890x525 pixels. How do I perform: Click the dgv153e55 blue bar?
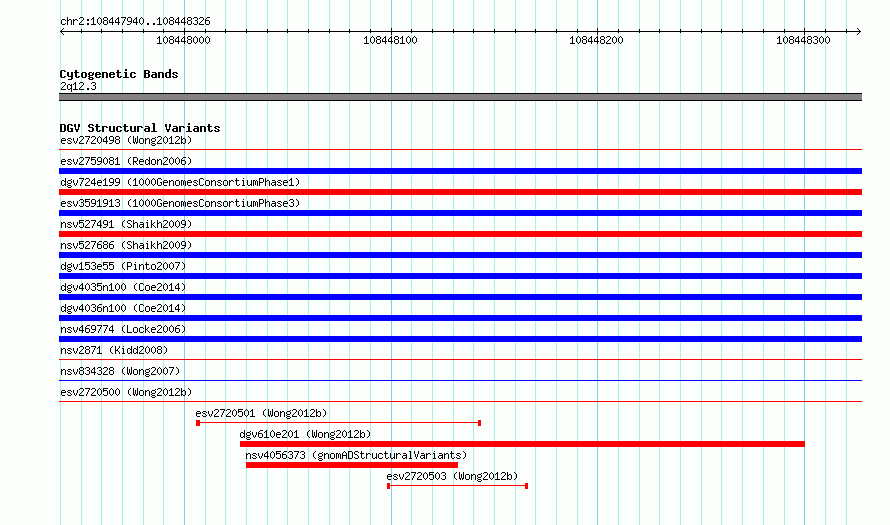(x=460, y=276)
